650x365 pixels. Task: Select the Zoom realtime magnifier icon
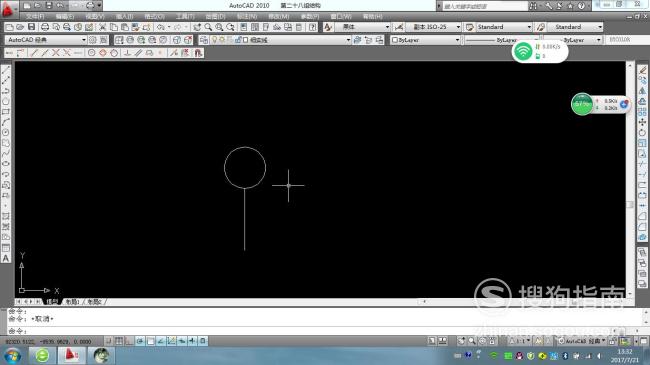(x=208, y=27)
